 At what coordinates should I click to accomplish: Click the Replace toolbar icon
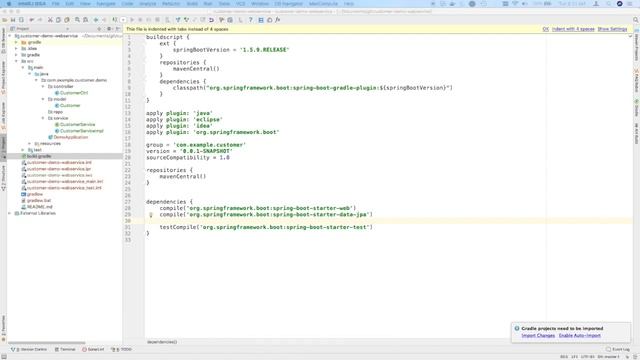tap(85, 20)
